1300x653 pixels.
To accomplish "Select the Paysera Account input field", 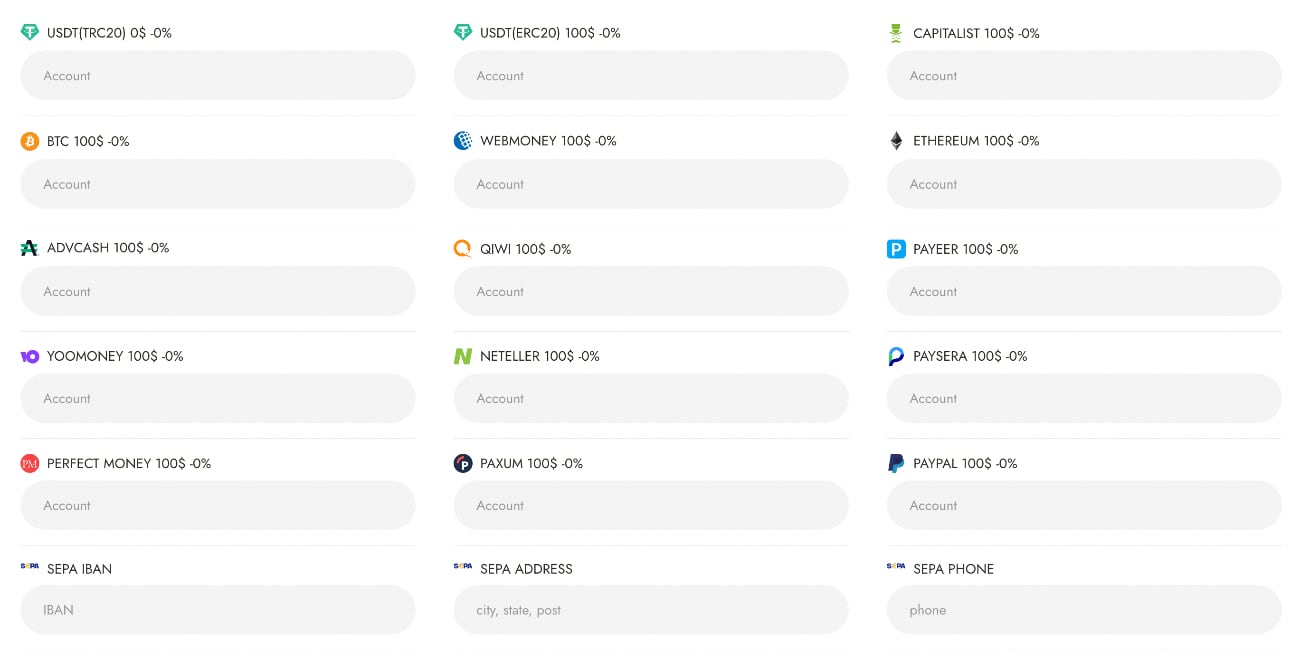I will coord(1084,399).
